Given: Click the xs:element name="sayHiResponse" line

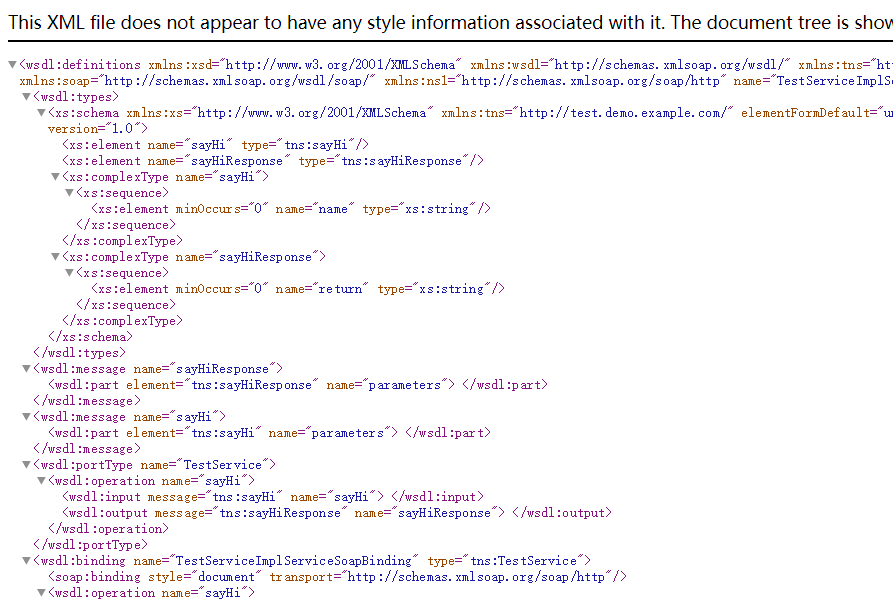Looking at the screenshot, I should pyautogui.click(x=273, y=161).
